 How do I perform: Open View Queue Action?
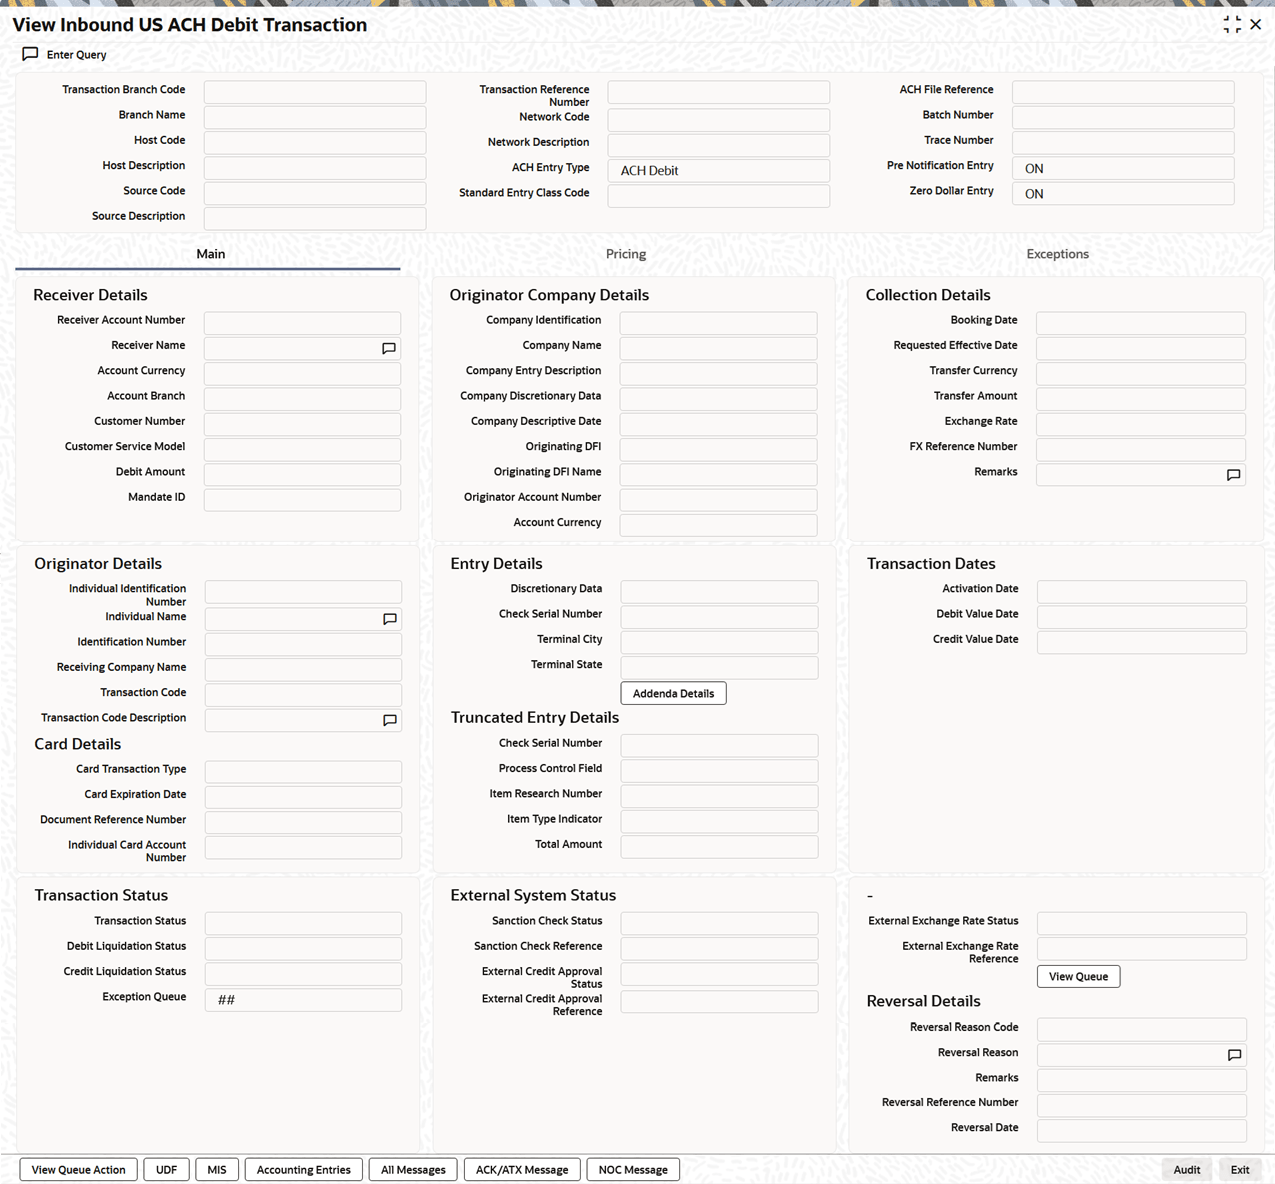(x=78, y=1169)
